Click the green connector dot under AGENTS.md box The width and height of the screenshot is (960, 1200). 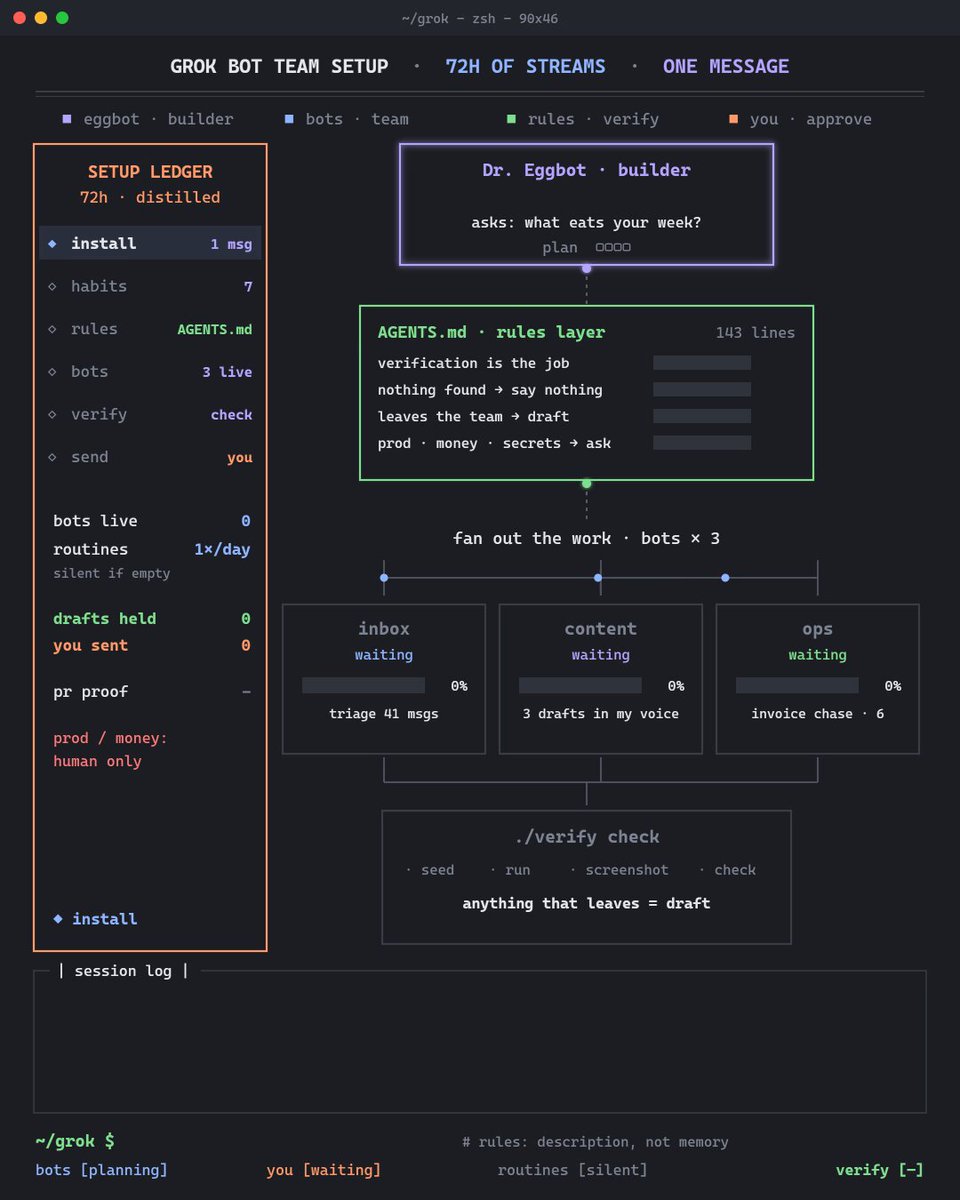click(x=586, y=484)
